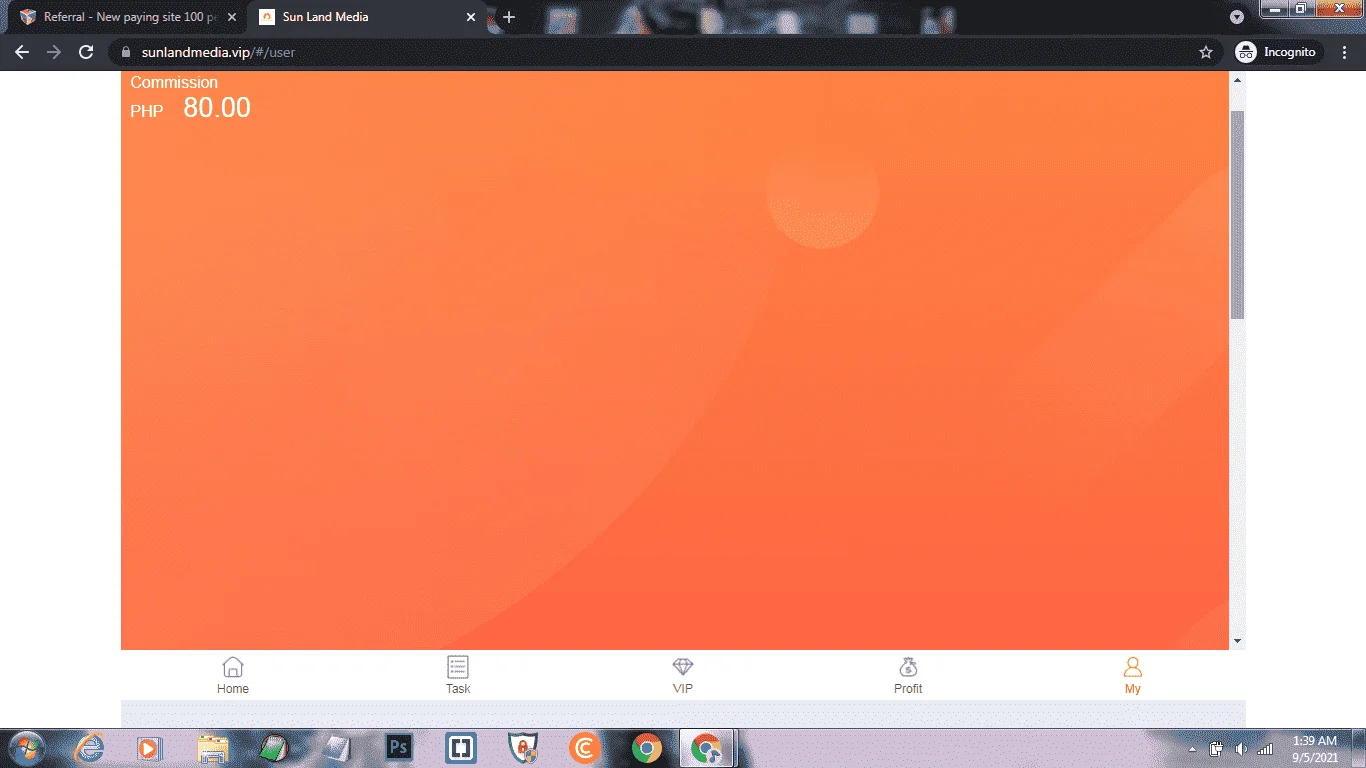This screenshot has width=1366, height=768.
Task: Launch Internet Explorer from taskbar
Action: 90,748
